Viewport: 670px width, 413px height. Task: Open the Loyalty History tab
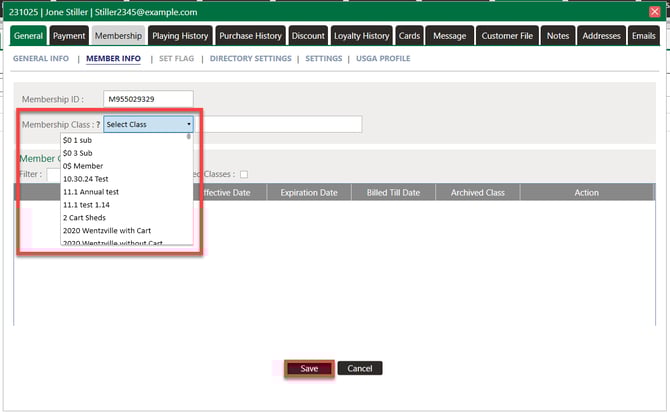[362, 36]
